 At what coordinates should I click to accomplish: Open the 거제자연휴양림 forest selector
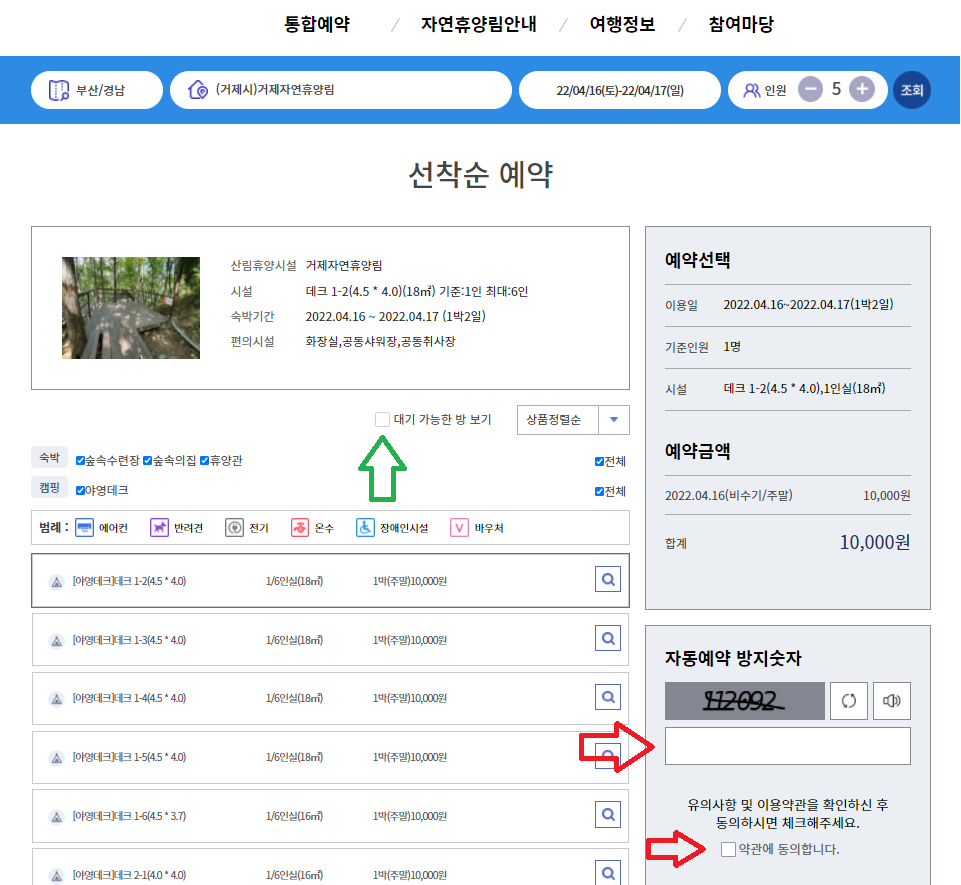coord(341,90)
